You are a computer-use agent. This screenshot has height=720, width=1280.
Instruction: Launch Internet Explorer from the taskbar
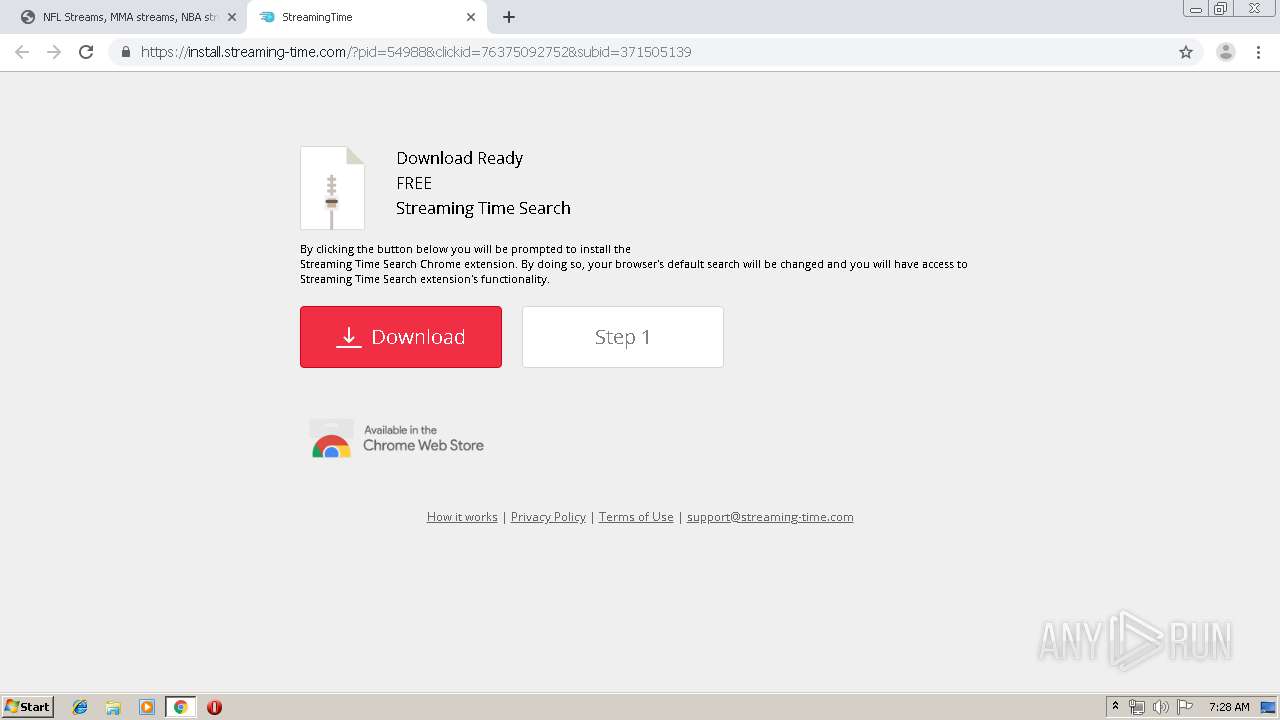click(80, 707)
